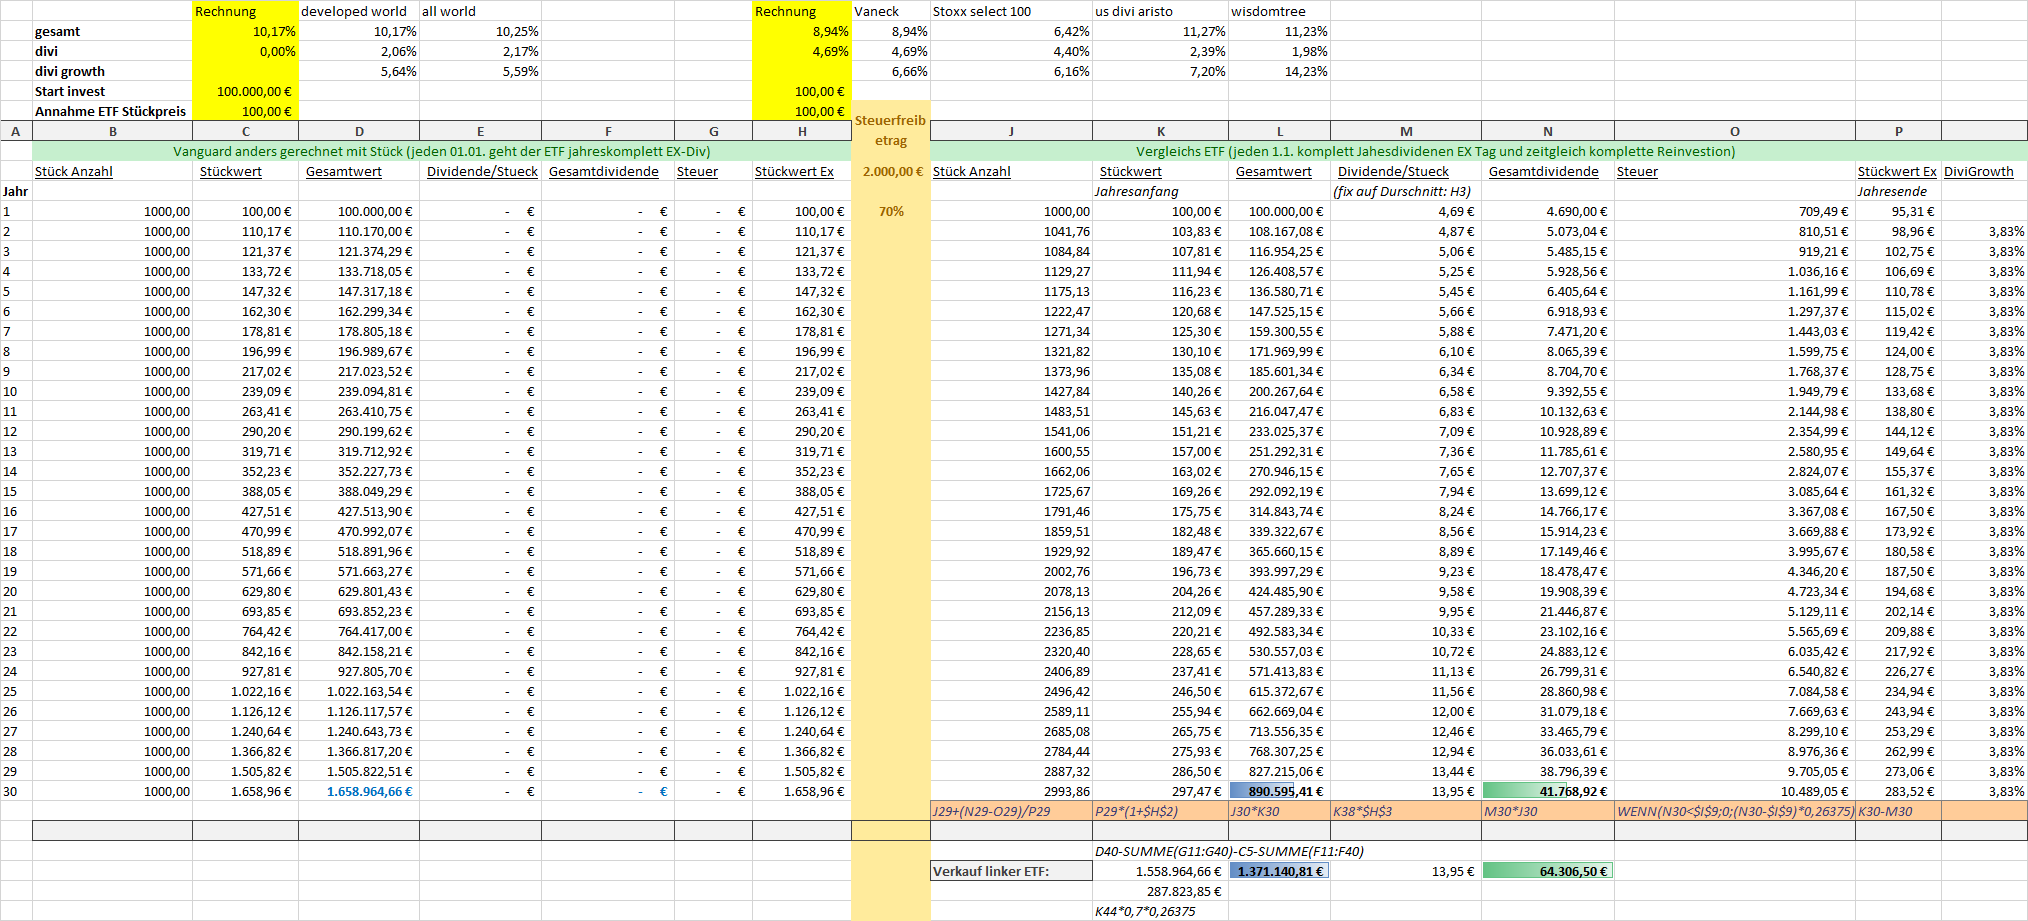
Task: Select the yellow Start invest 100.000,00 € cell
Action: (245, 91)
